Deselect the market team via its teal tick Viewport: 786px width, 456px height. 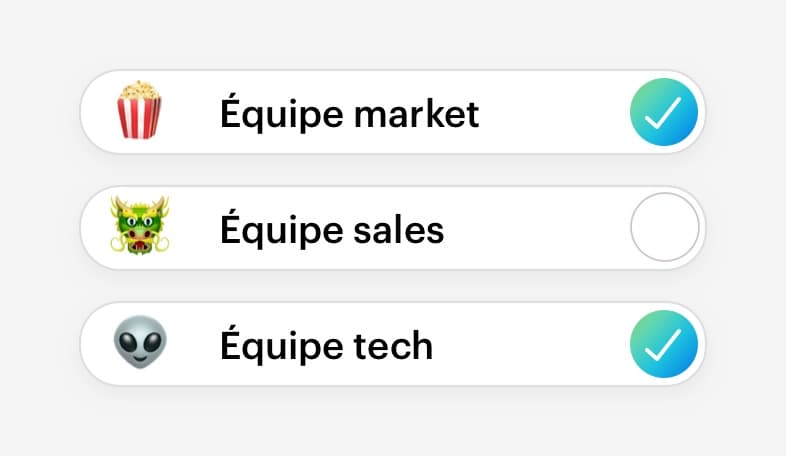click(664, 112)
